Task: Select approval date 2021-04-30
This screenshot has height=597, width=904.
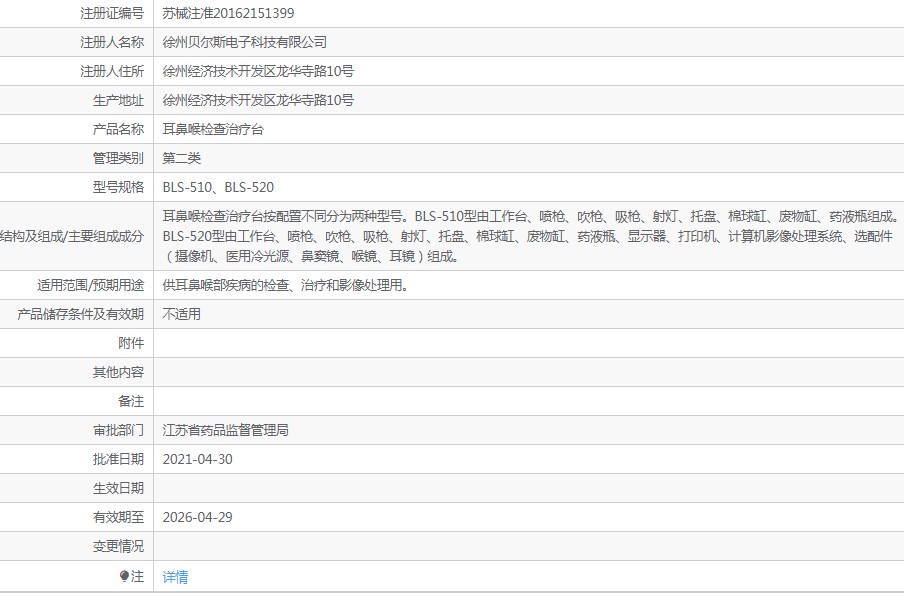Action: tap(198, 459)
